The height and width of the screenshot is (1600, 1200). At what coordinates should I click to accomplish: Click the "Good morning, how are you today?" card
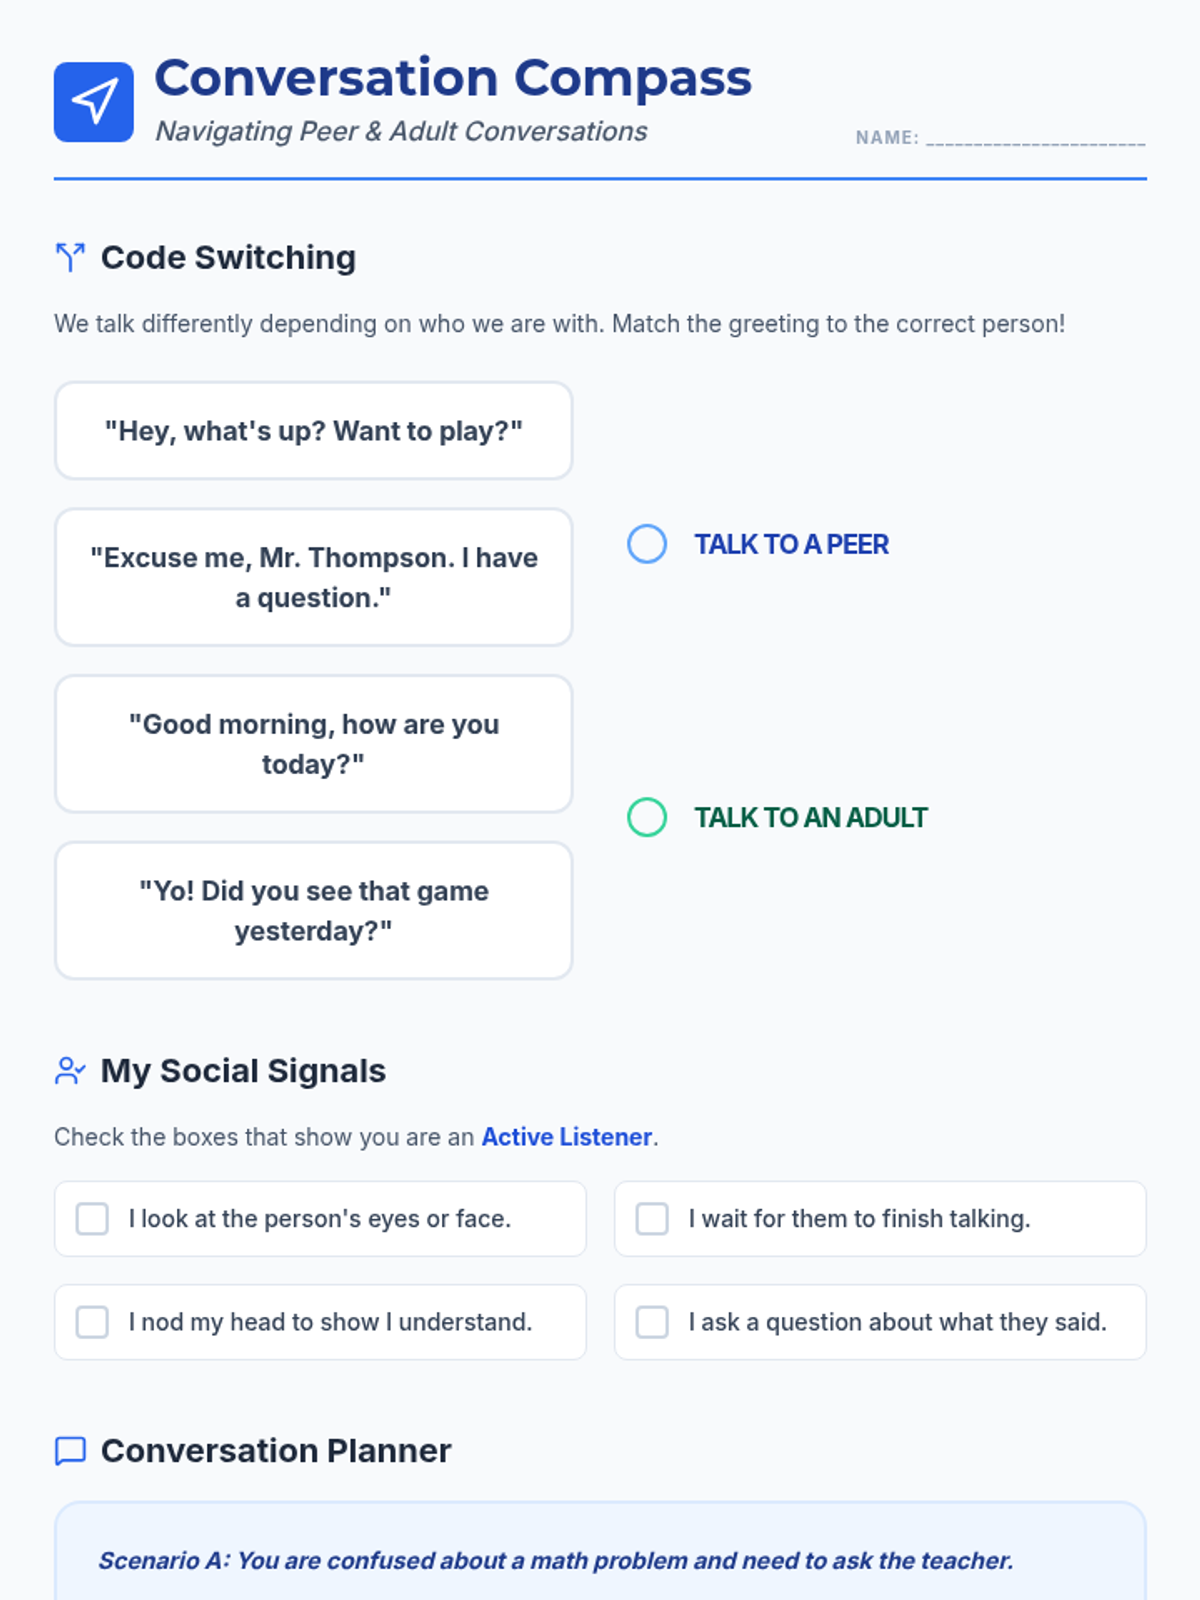314,744
